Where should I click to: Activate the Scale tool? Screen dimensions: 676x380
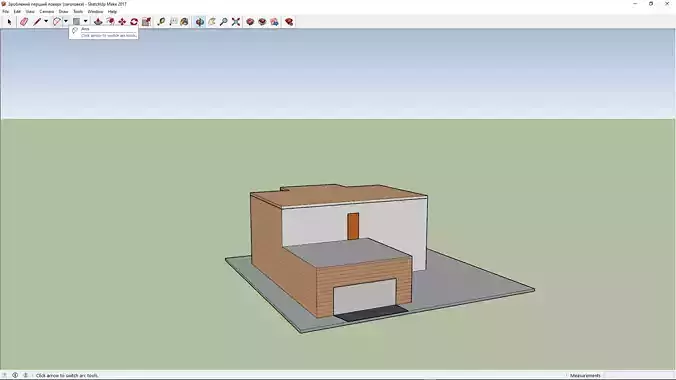[x=147, y=22]
